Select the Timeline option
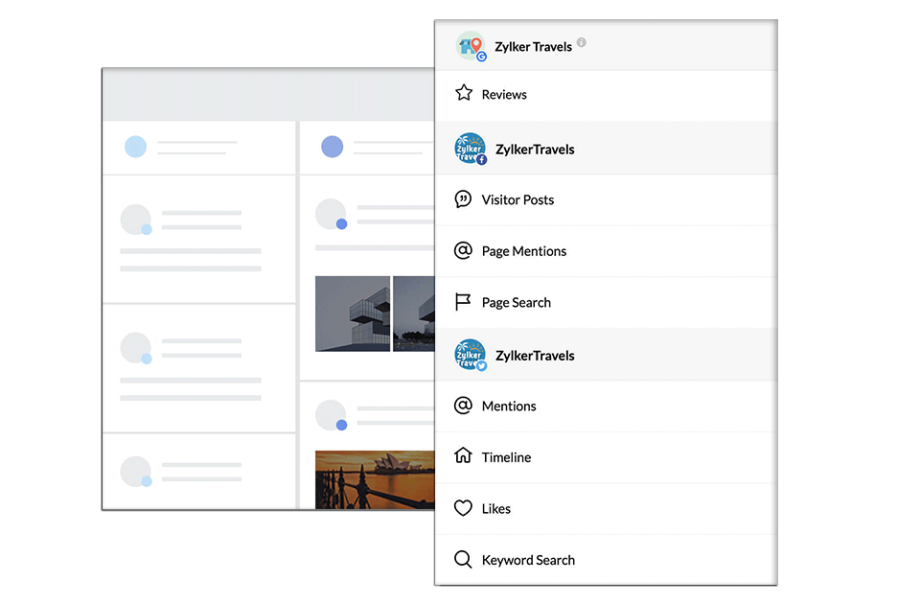 click(606, 457)
